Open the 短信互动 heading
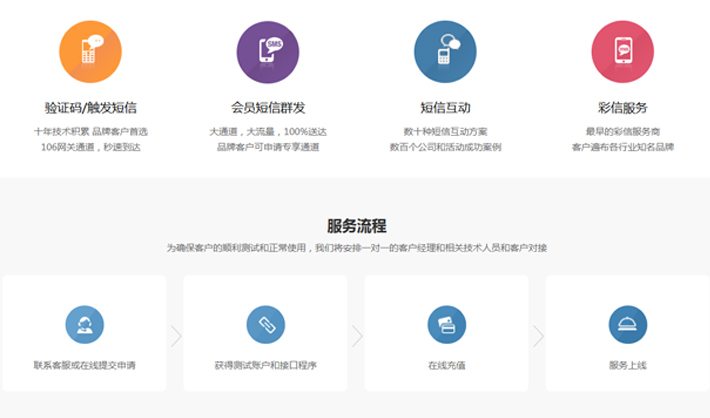Image resolution: width=710 pixels, height=418 pixels. pyautogui.click(x=446, y=108)
